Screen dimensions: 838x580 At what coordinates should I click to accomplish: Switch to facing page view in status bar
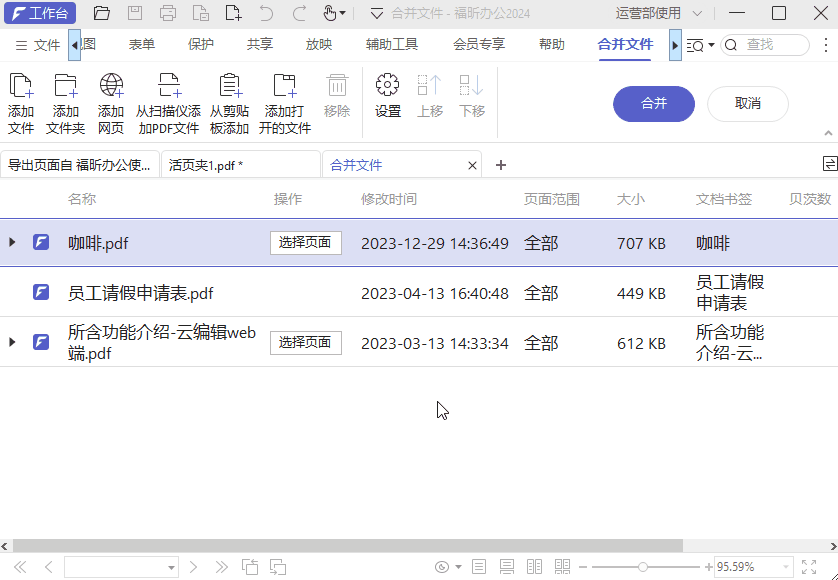(535, 566)
